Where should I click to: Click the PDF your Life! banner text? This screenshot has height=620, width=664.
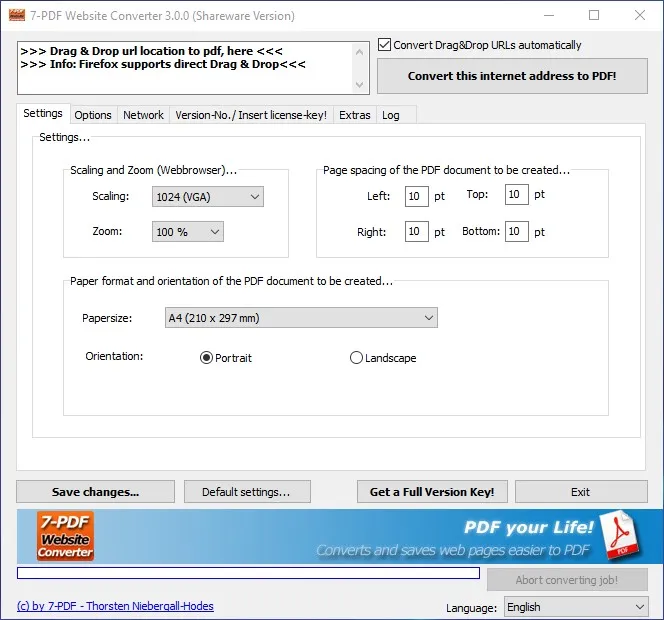click(x=528, y=527)
